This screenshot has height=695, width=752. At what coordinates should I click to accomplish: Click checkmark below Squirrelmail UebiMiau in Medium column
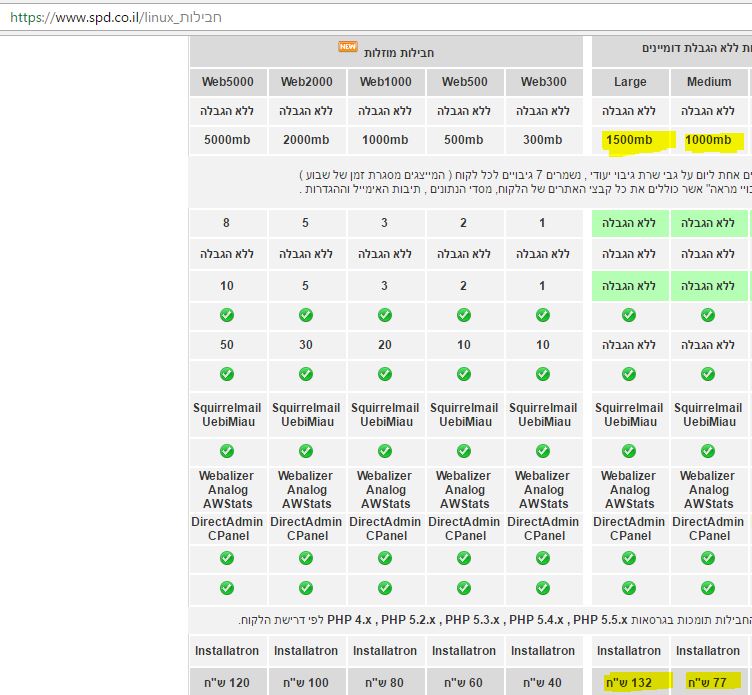pyautogui.click(x=708, y=451)
